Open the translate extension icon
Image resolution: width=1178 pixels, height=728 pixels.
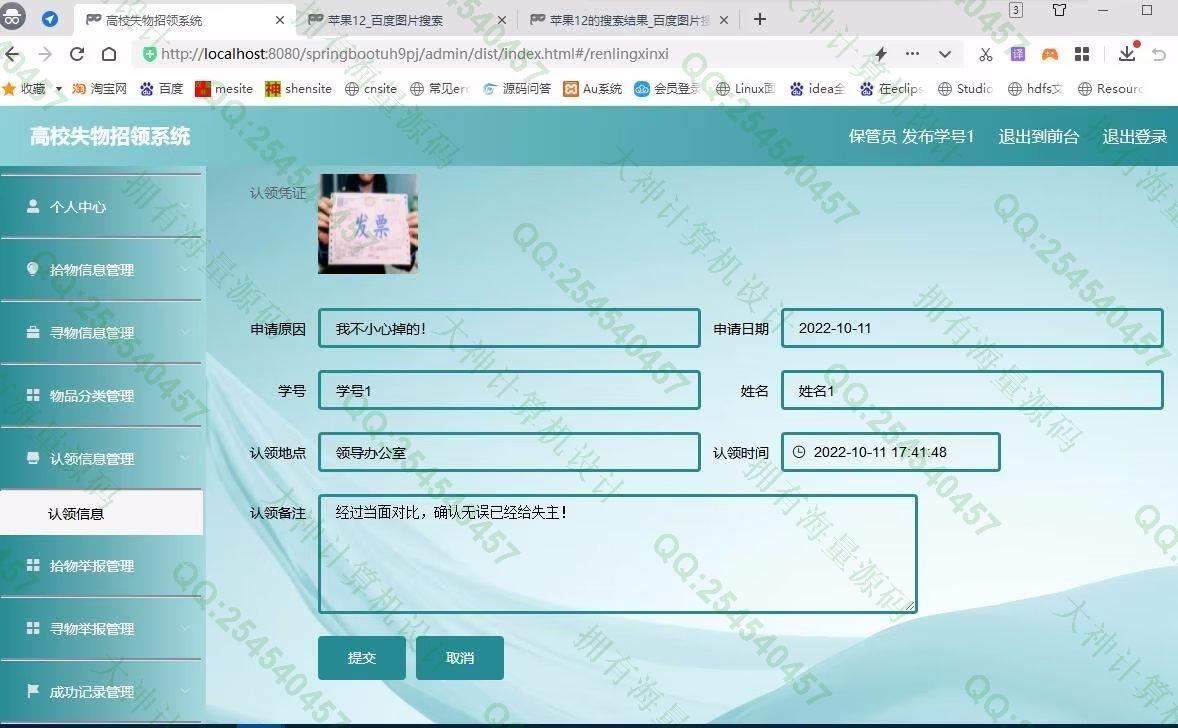pyautogui.click(x=1017, y=54)
